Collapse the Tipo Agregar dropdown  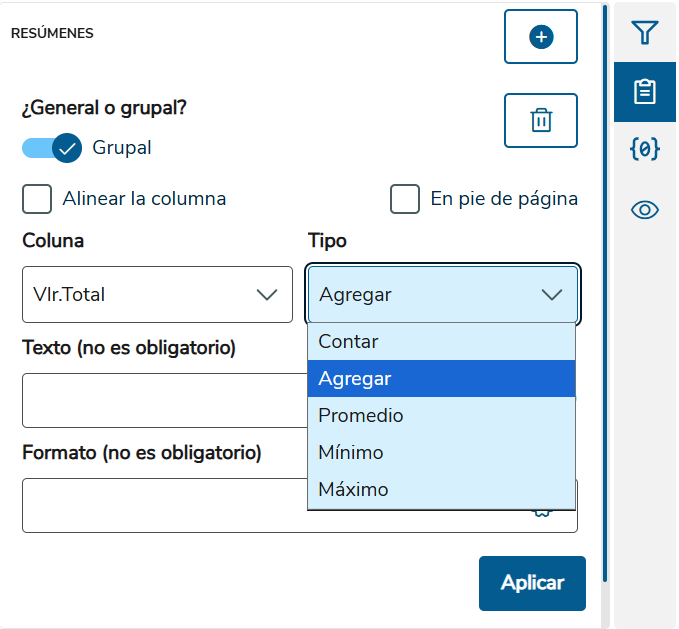(443, 294)
